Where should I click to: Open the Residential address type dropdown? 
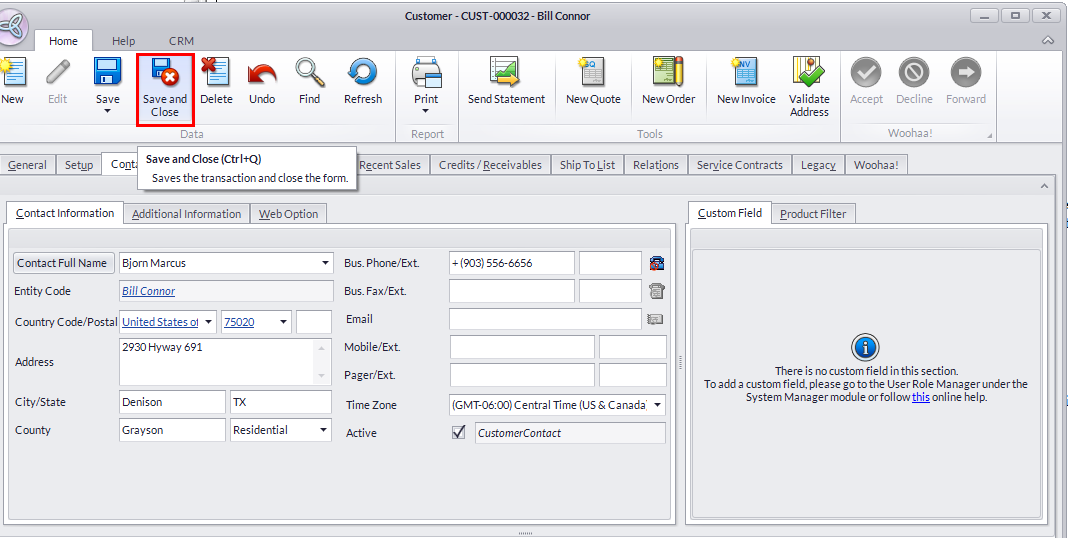point(323,430)
